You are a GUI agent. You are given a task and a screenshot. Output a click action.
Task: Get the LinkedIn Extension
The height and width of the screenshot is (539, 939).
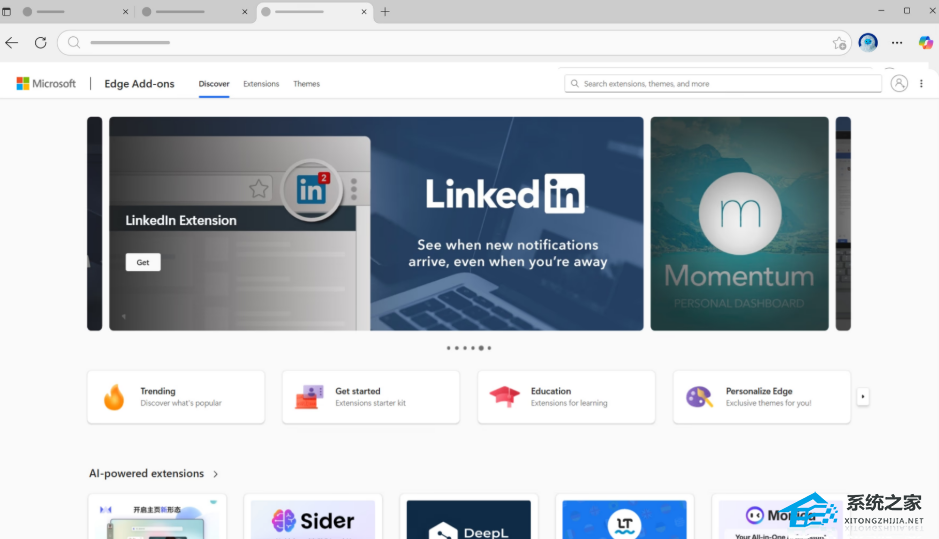pyautogui.click(x=143, y=262)
